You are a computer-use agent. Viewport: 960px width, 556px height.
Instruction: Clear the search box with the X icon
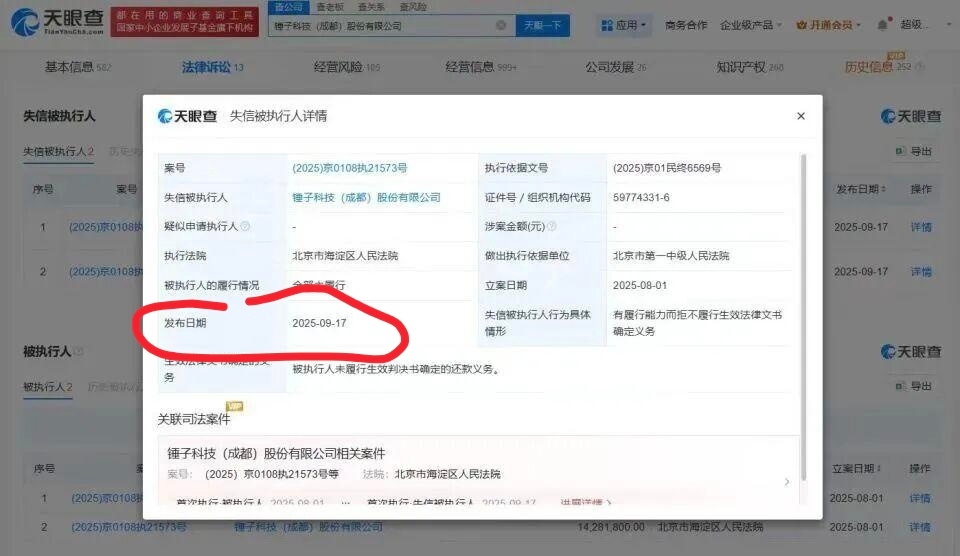click(x=501, y=25)
